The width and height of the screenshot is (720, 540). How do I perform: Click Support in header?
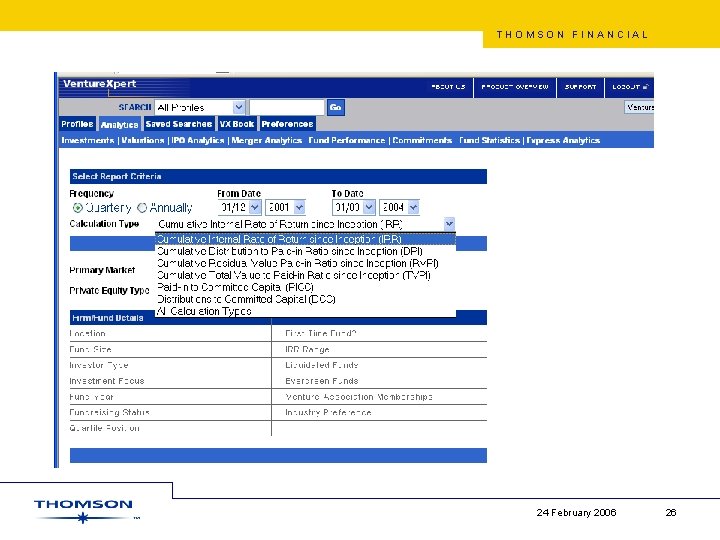pyautogui.click(x=580, y=87)
